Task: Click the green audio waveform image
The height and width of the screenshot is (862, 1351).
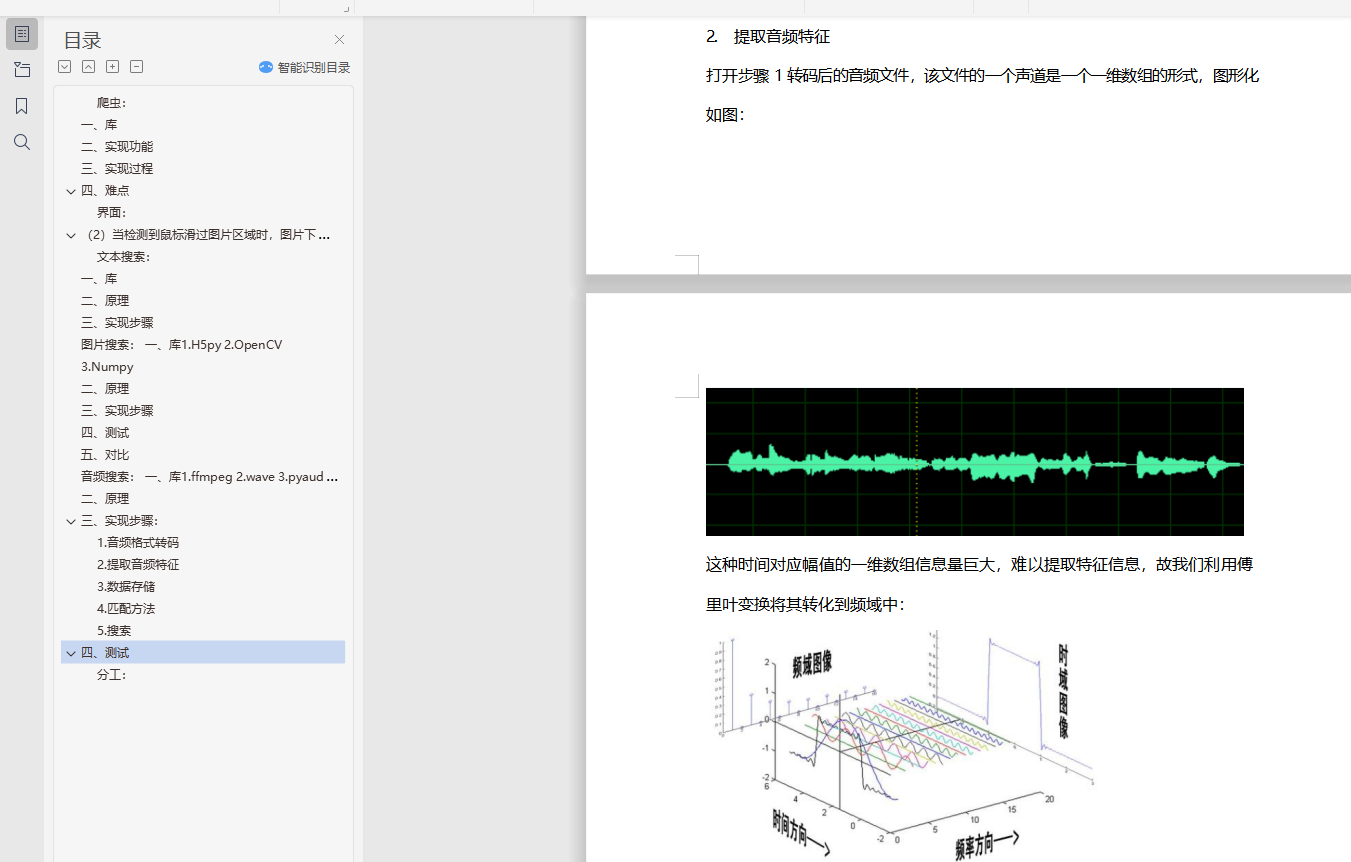Action: click(x=975, y=462)
